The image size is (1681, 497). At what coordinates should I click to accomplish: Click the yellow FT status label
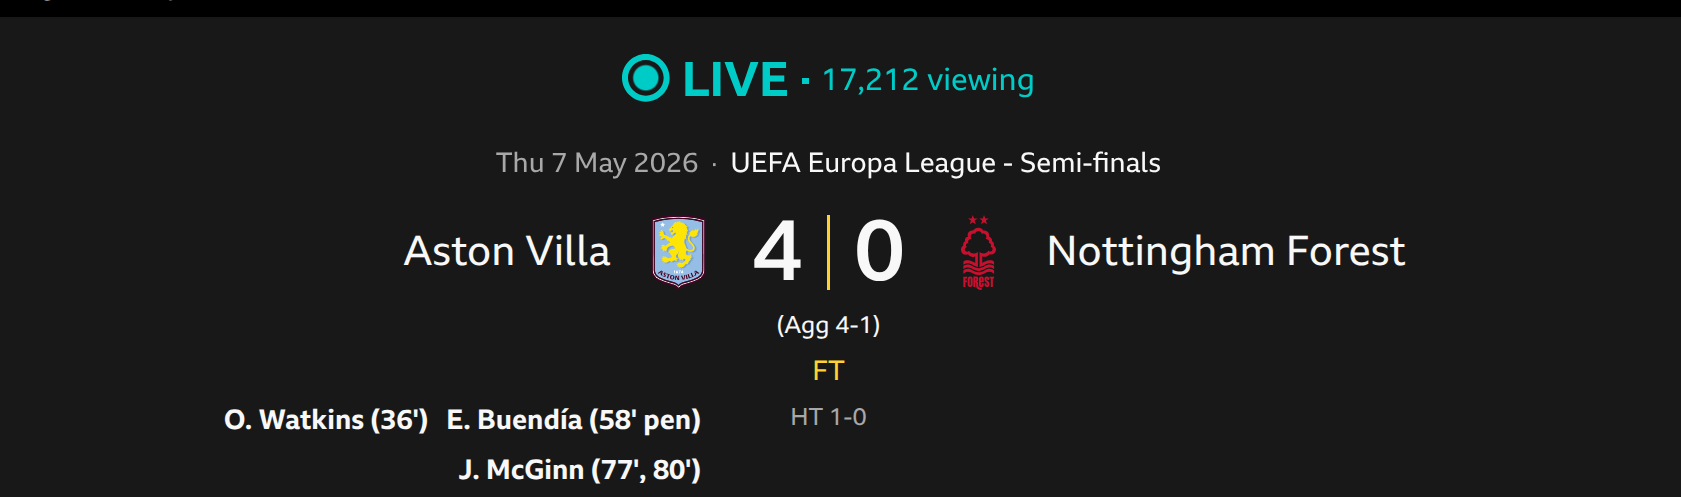[x=828, y=371]
